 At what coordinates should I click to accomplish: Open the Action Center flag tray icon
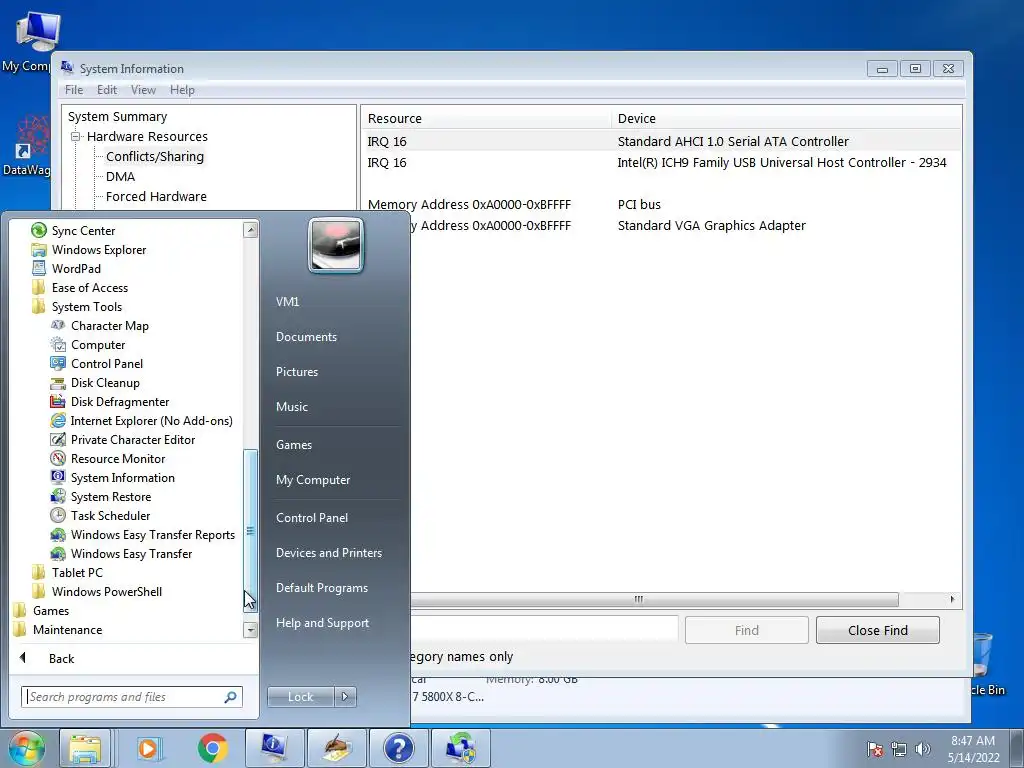point(875,749)
